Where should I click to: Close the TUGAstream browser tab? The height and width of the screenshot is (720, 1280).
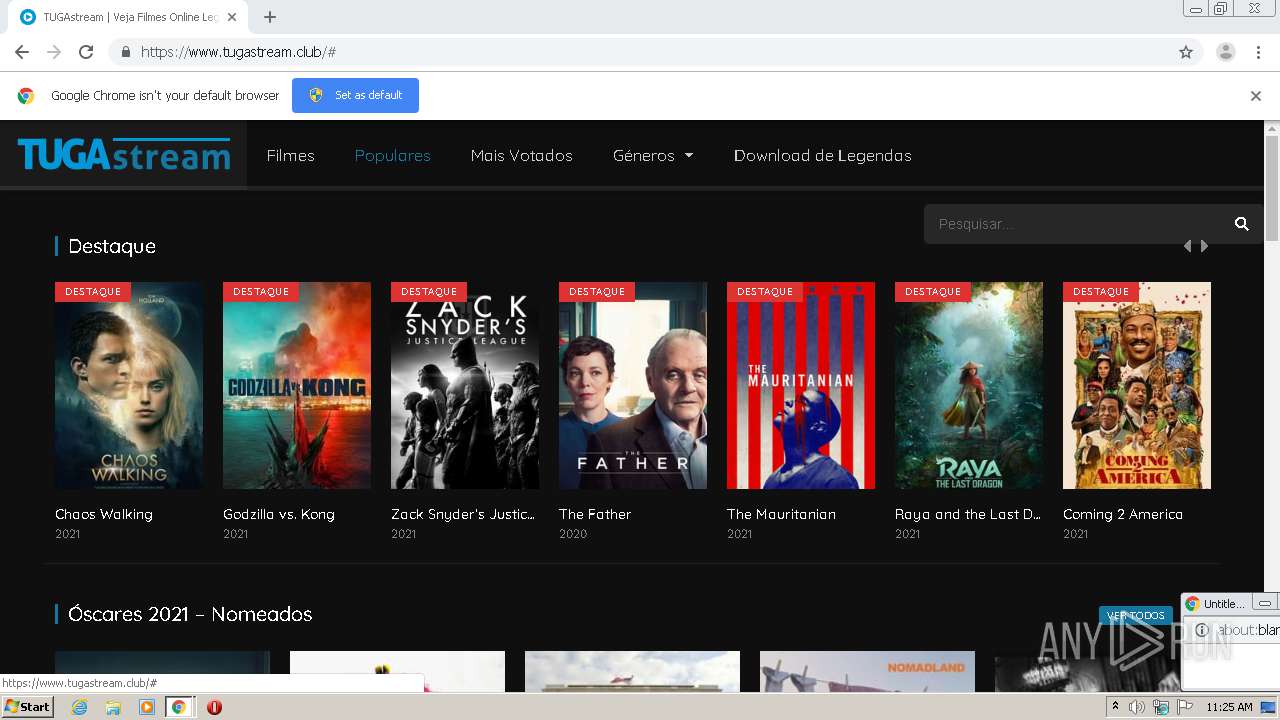[232, 17]
